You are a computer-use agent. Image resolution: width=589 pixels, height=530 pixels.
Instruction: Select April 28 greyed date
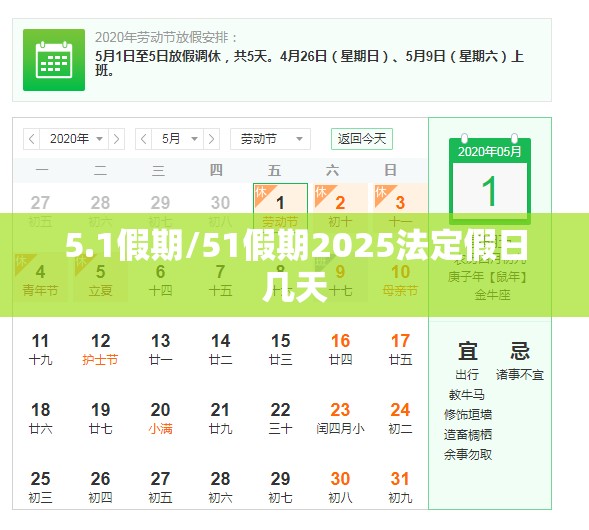[x=100, y=210]
